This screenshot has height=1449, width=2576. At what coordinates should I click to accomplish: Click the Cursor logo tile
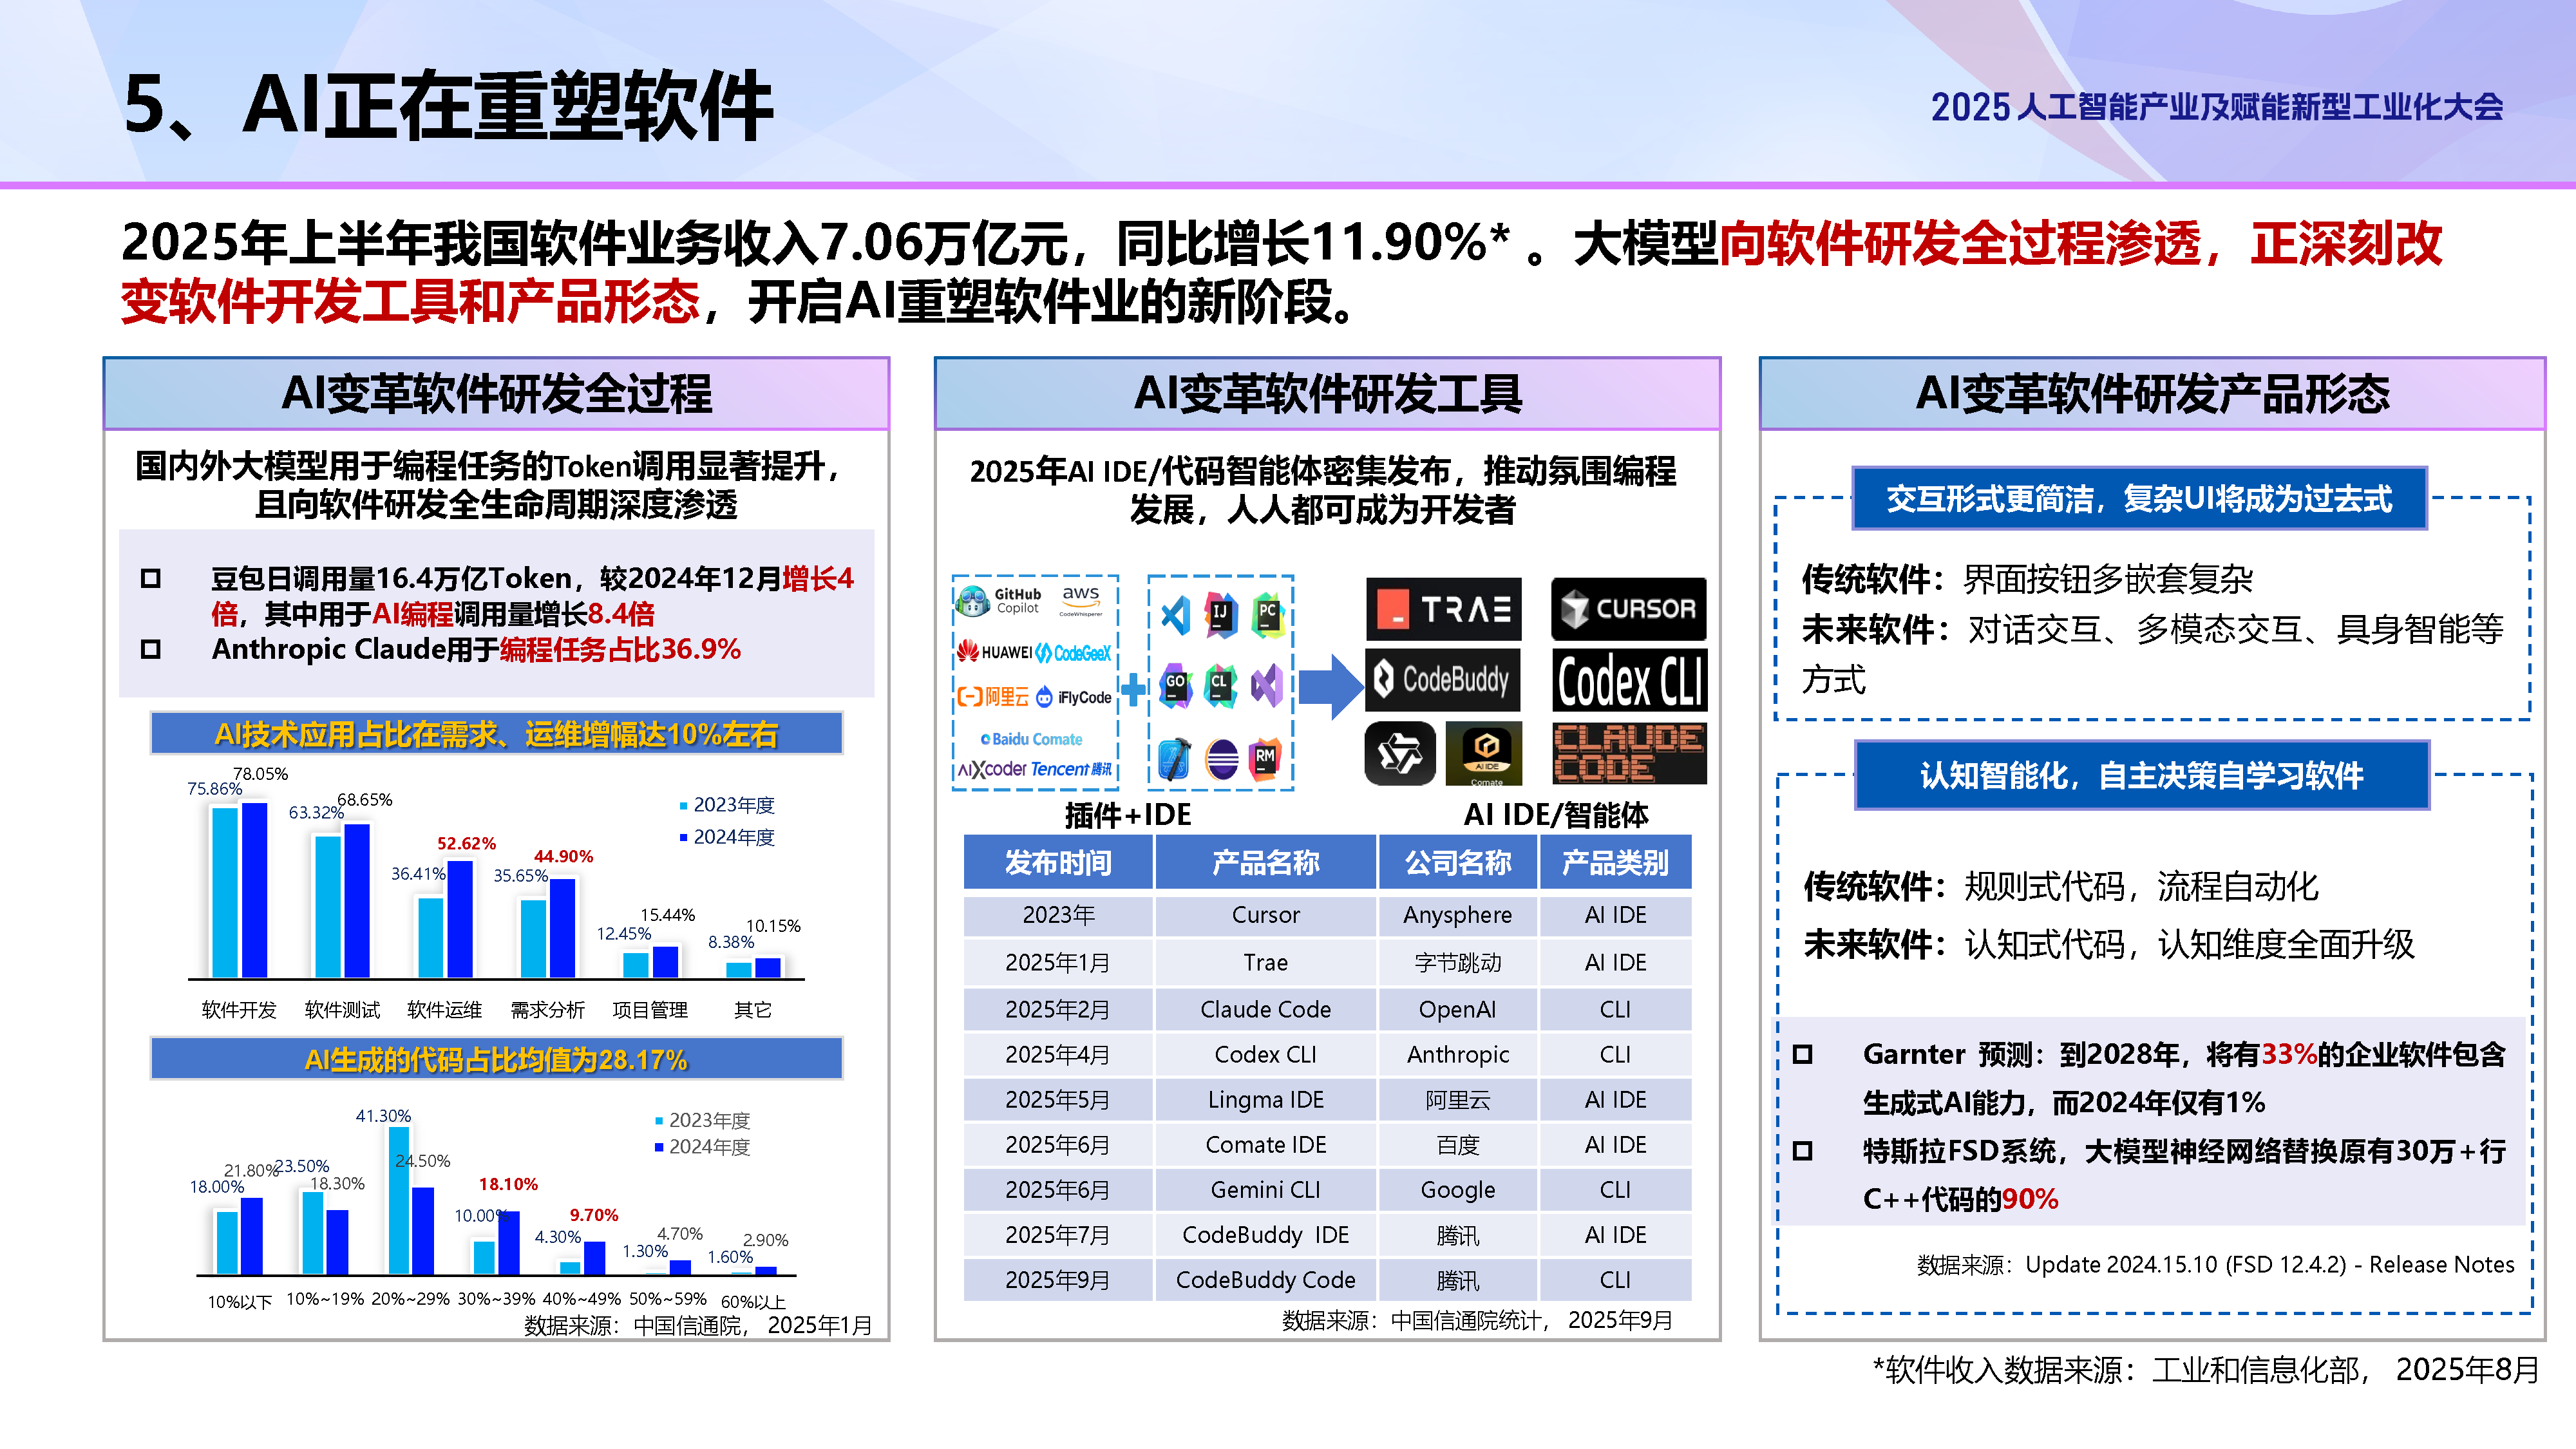click(x=1628, y=608)
